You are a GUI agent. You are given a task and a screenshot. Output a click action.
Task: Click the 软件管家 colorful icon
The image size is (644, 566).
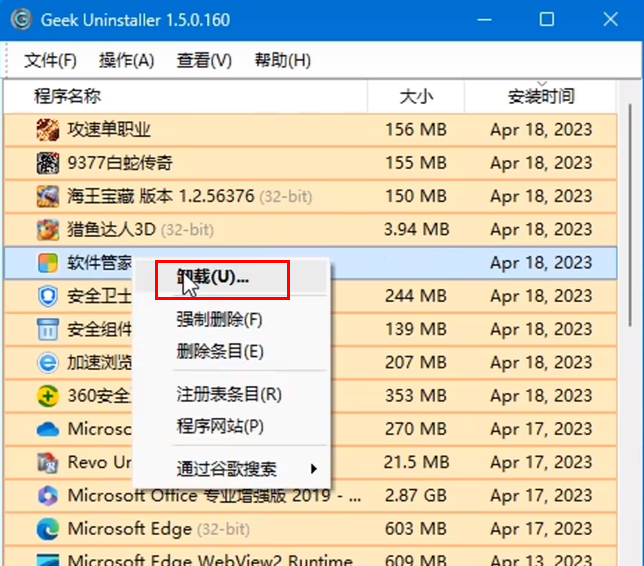(48, 262)
